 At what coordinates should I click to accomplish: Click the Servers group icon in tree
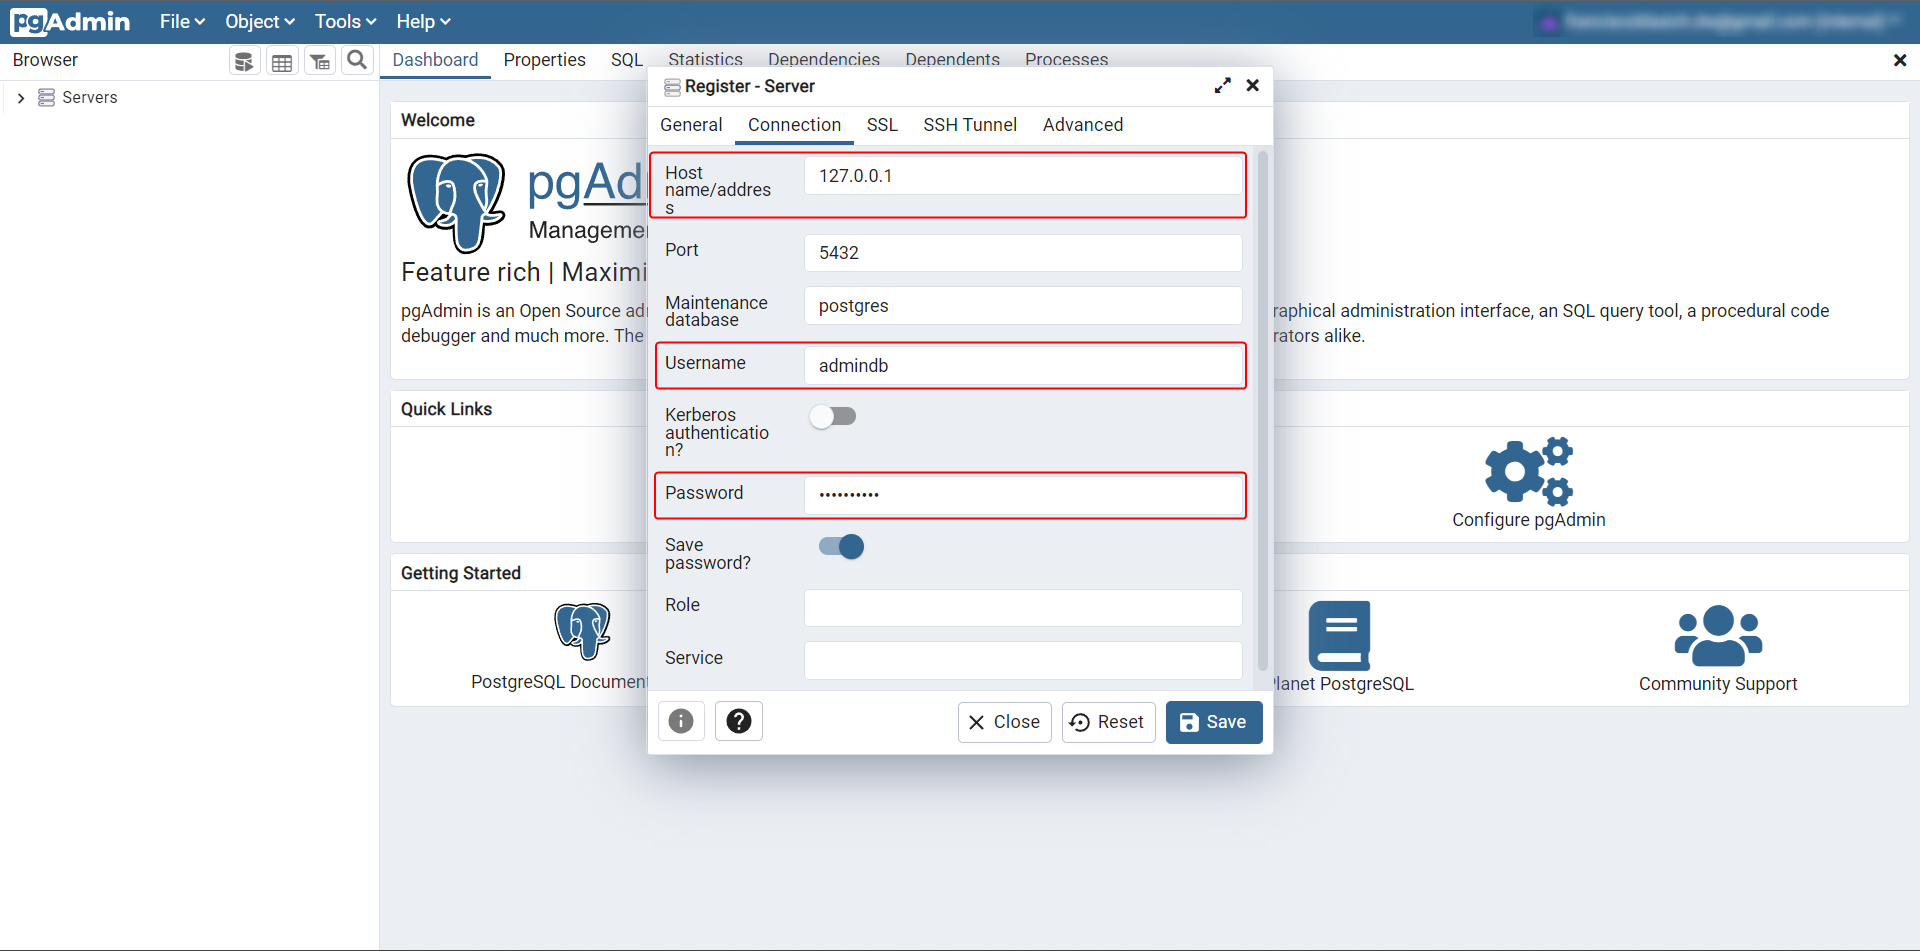pos(46,97)
